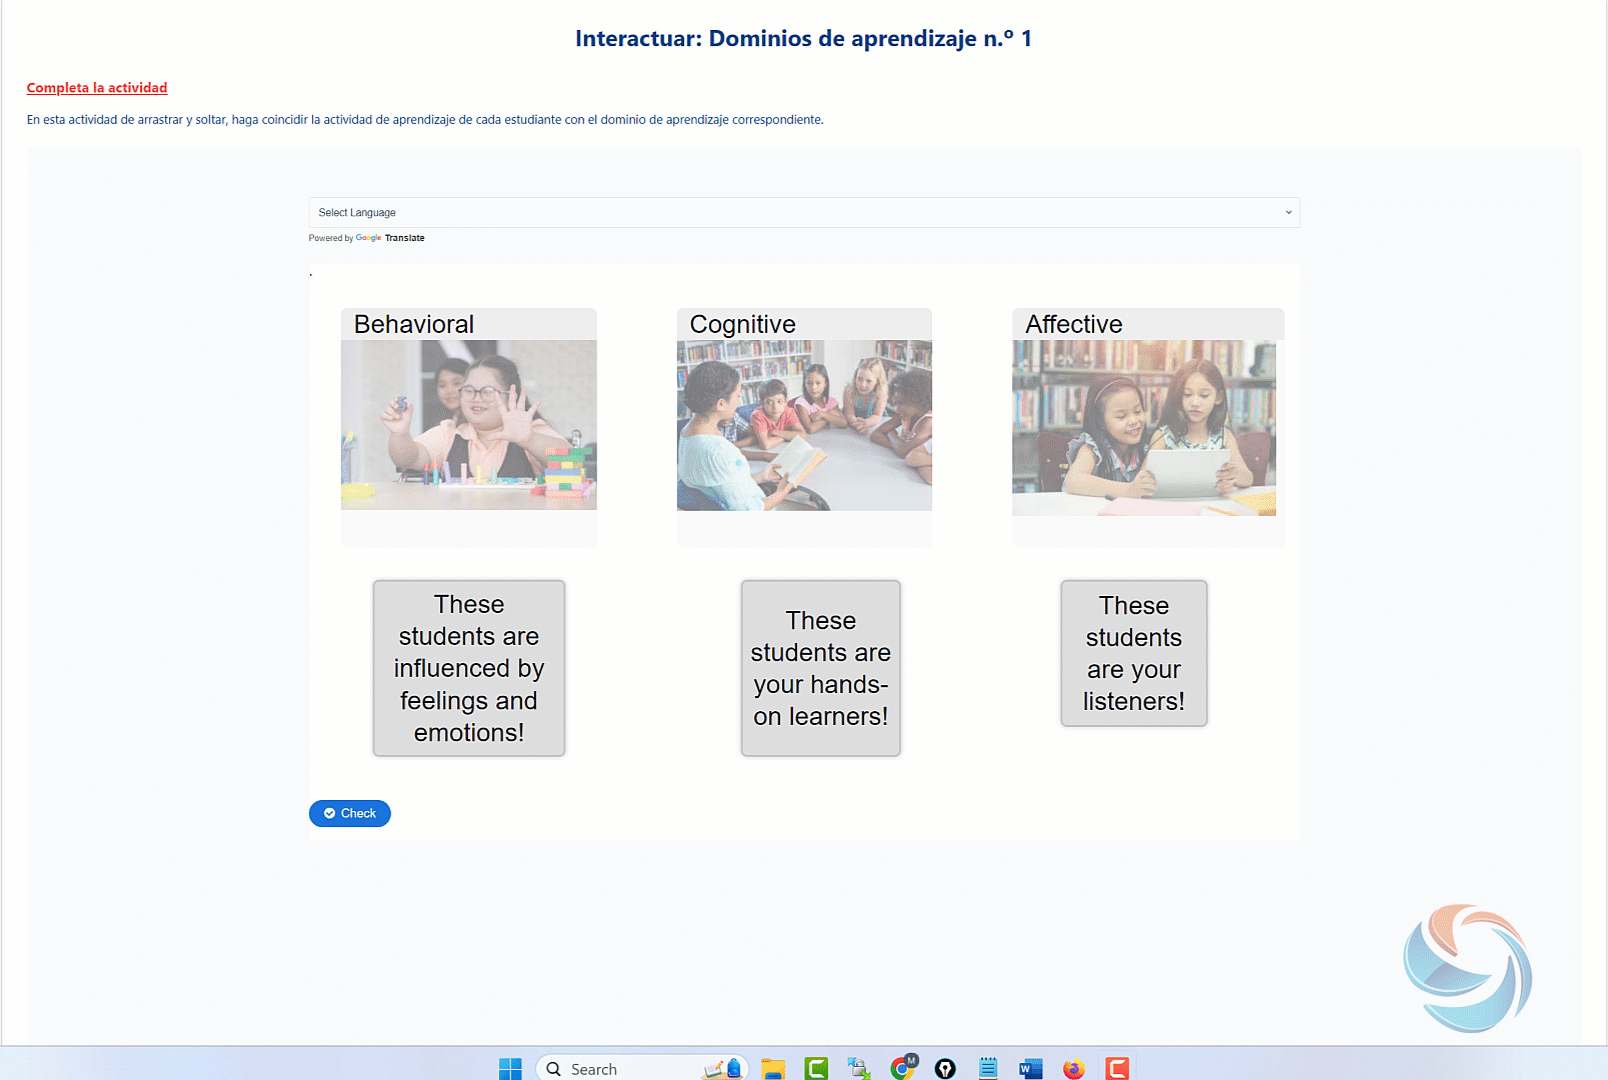
Task: Click the Behavioral domain photo
Action: click(x=468, y=424)
